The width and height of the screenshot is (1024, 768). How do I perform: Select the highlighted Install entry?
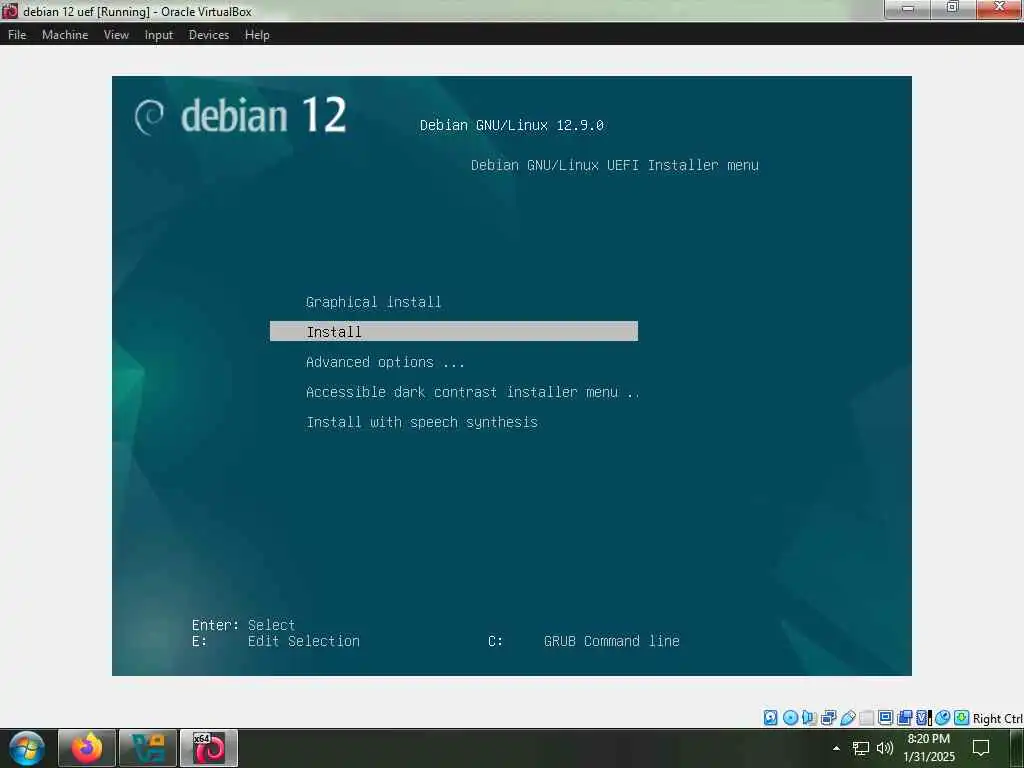coord(454,331)
